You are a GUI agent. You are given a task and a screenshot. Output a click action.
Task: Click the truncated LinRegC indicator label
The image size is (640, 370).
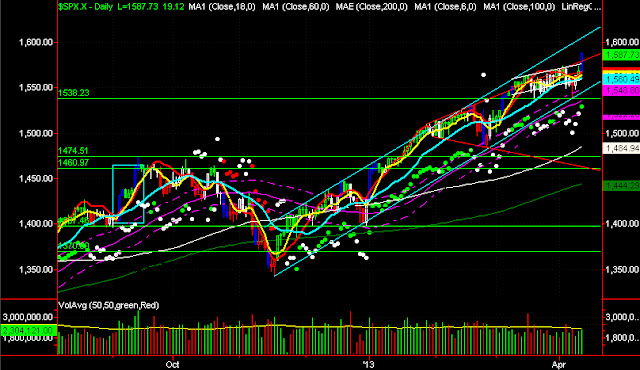pyautogui.click(x=581, y=7)
